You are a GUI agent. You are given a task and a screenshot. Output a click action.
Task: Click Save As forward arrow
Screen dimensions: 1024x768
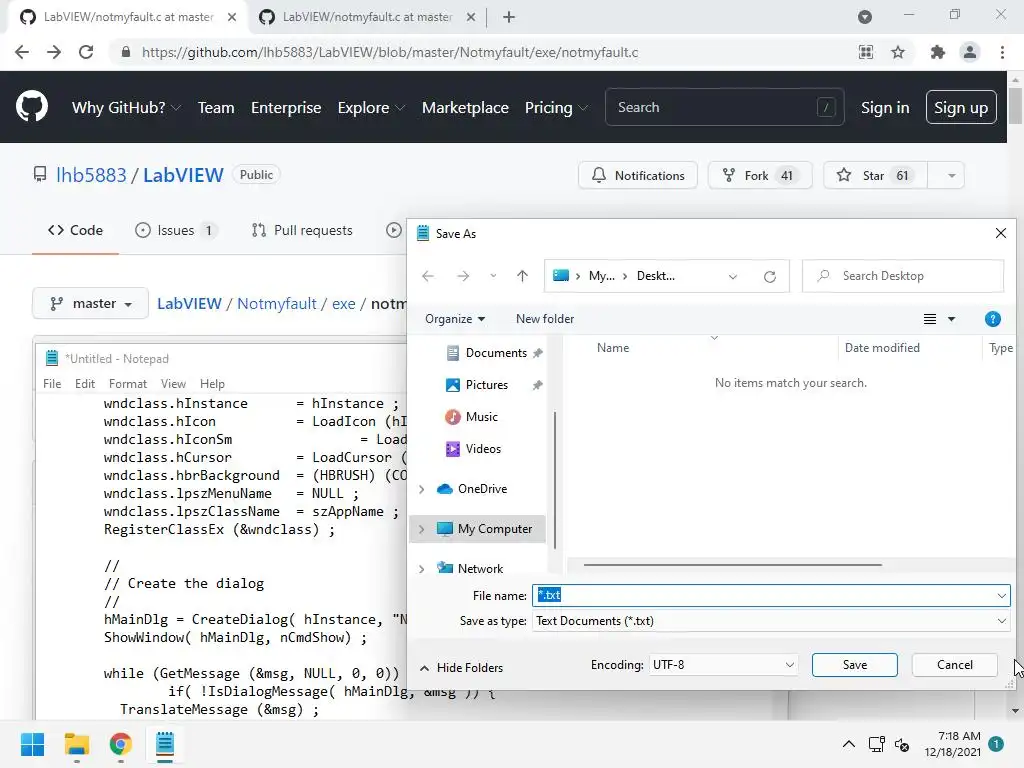pyautogui.click(x=463, y=276)
